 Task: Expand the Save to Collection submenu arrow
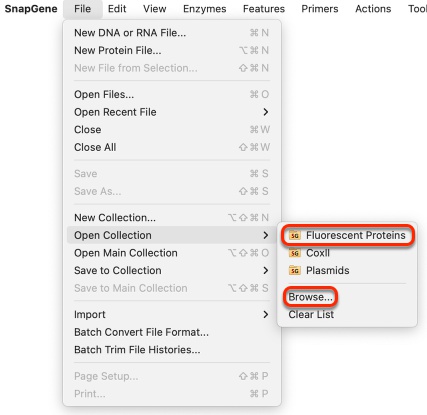pos(265,270)
